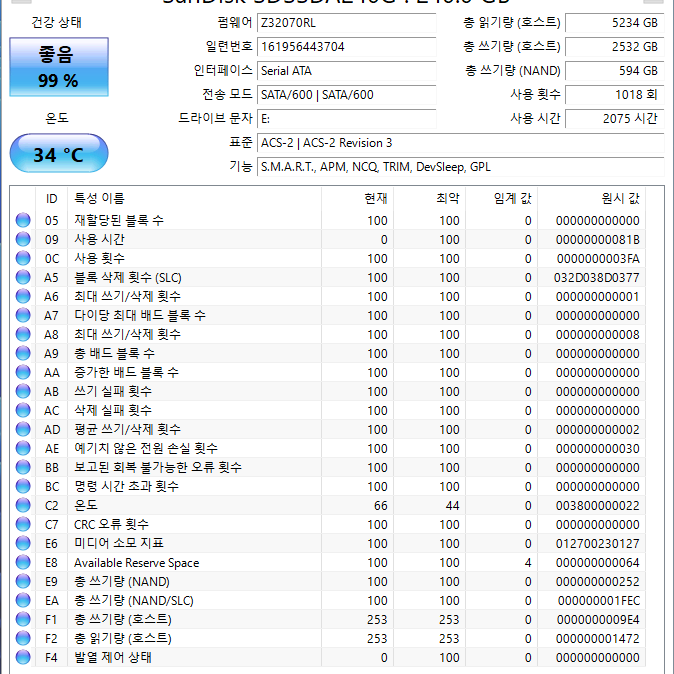Click the features field with S.M.A.R.T., APM

tap(461, 167)
